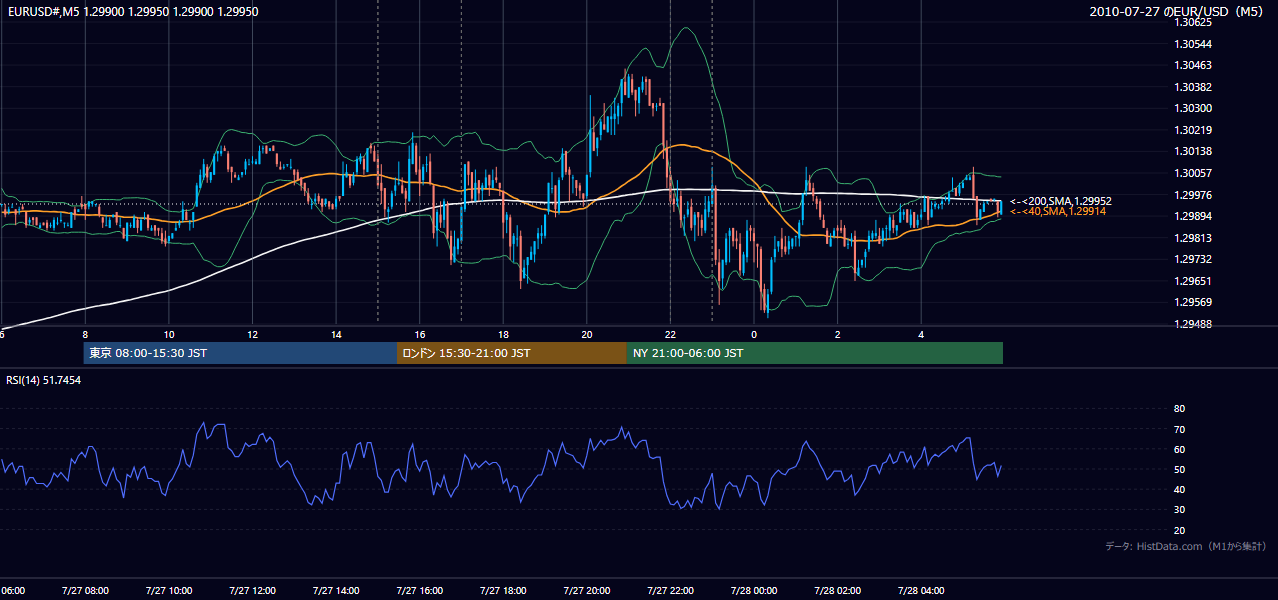Click price axis label 1.30382
This screenshot has width=1278, height=600.
click(1193, 87)
